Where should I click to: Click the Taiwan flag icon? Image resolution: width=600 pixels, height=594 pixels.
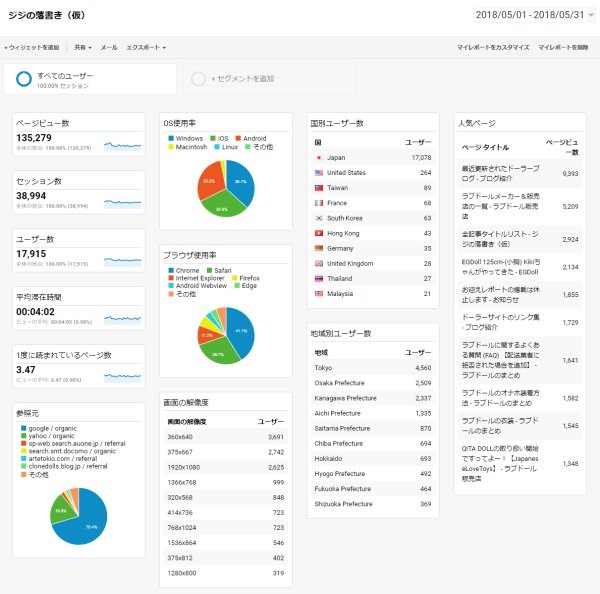(319, 188)
